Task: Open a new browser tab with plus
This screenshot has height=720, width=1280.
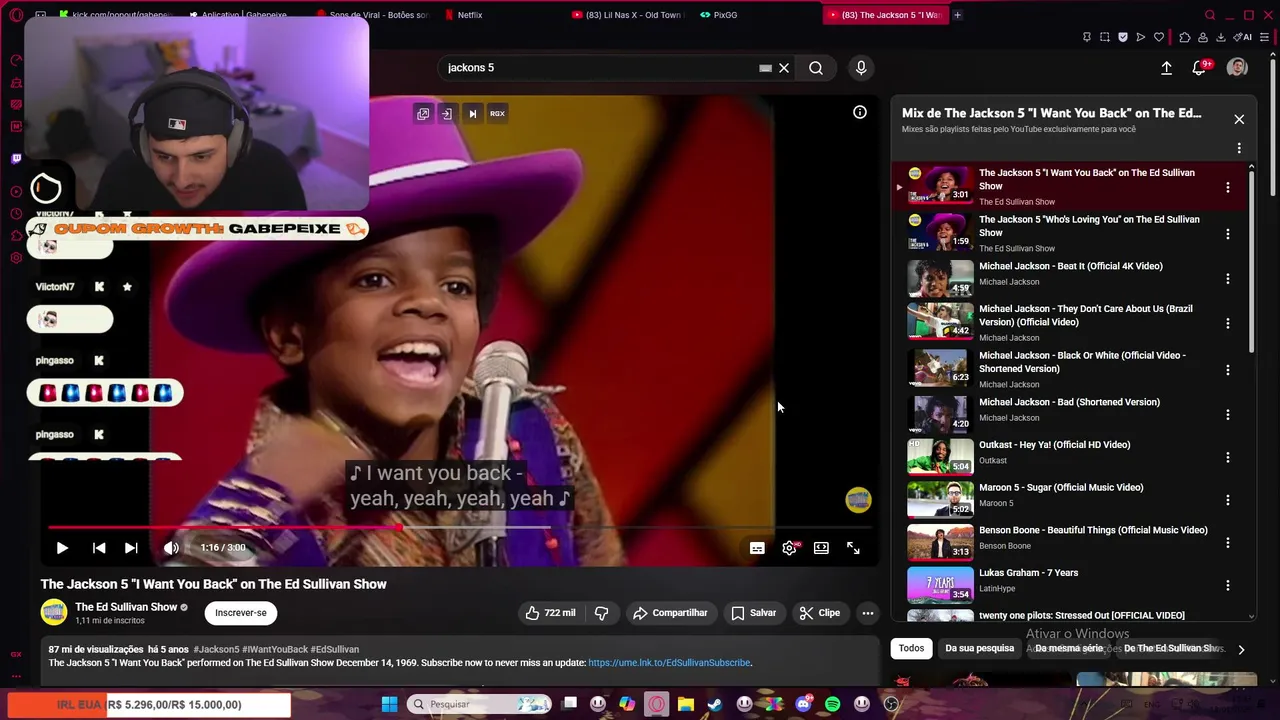Action: [x=957, y=15]
